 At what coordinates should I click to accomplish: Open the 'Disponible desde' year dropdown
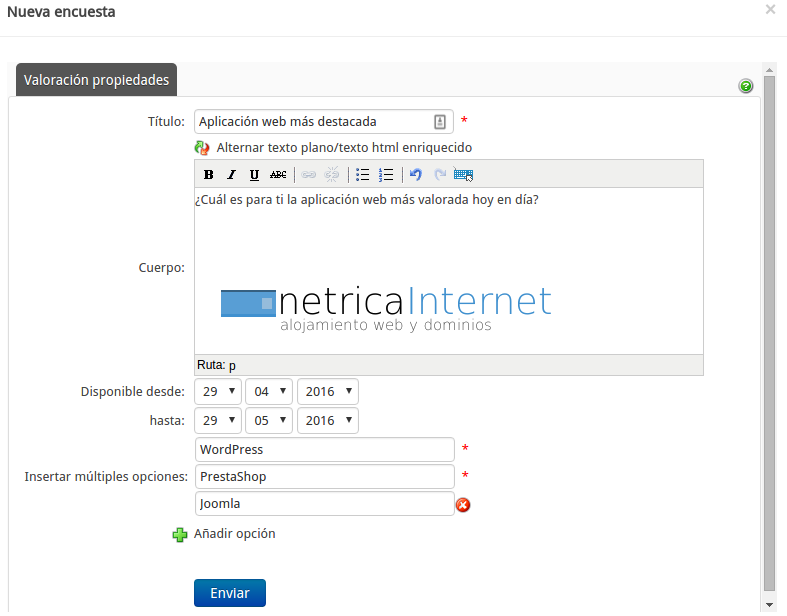(328, 392)
